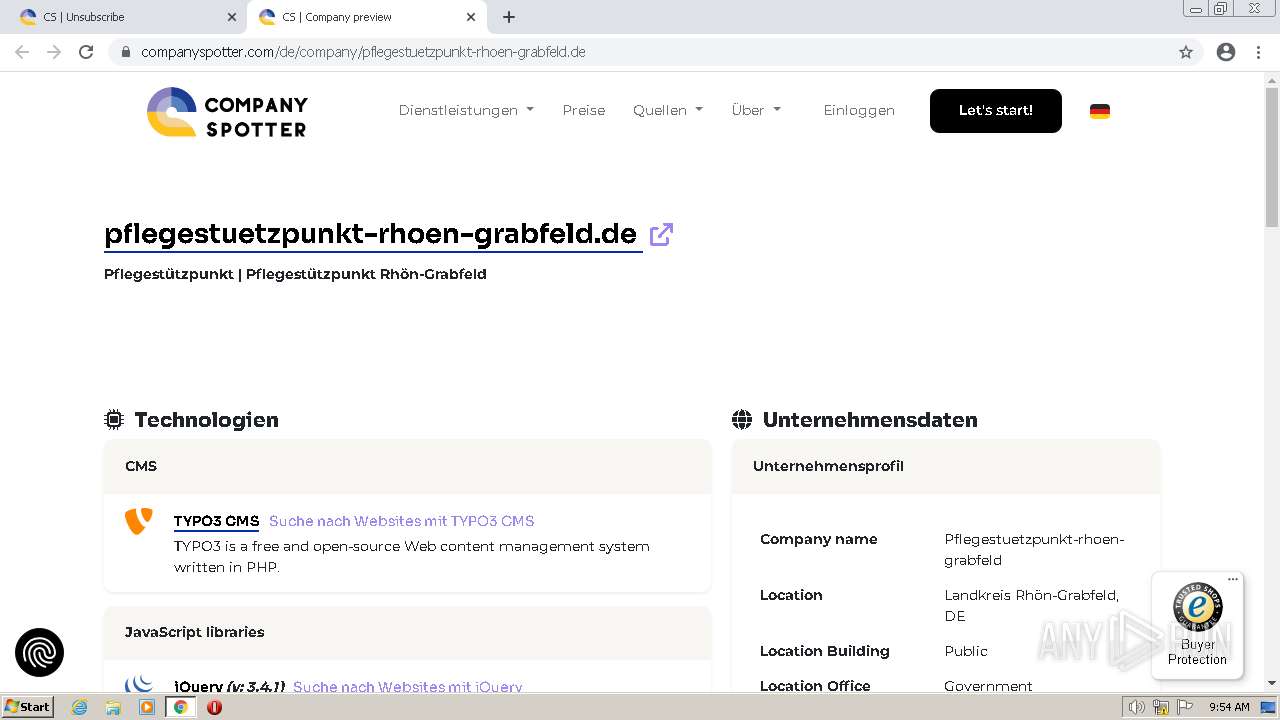Click the Company name label
The width and height of the screenshot is (1280, 720).
coord(819,539)
